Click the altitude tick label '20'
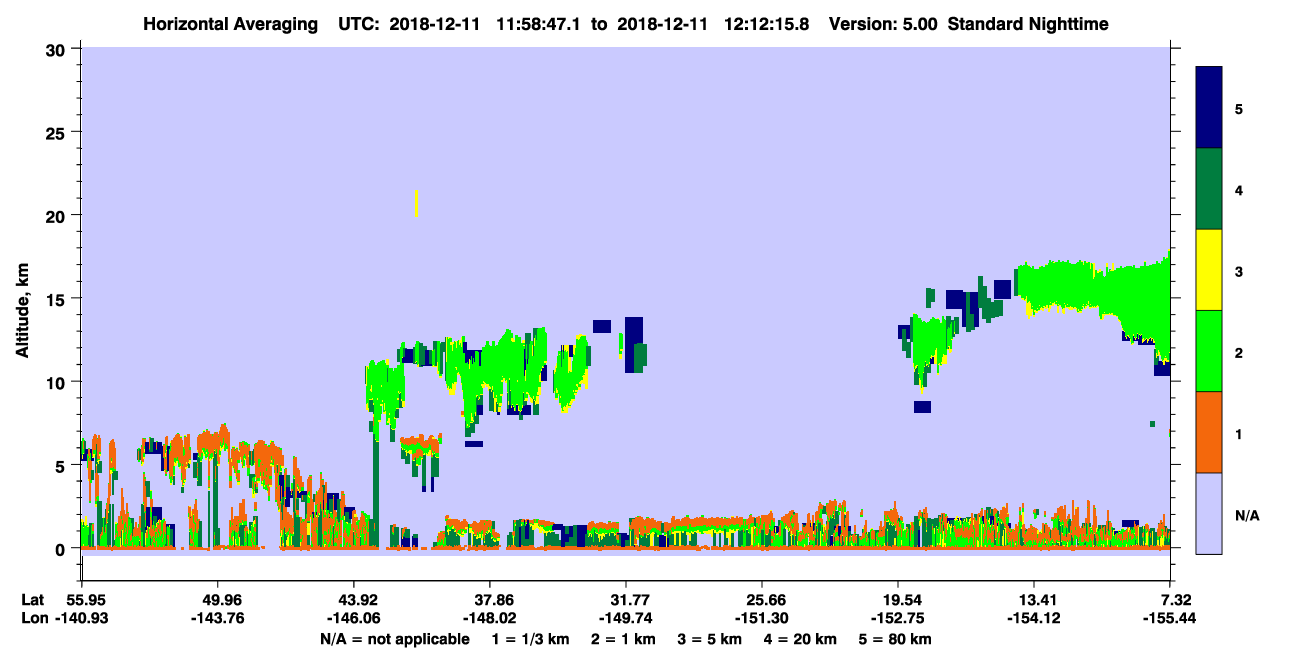The height and width of the screenshot is (667, 1300). click(58, 215)
